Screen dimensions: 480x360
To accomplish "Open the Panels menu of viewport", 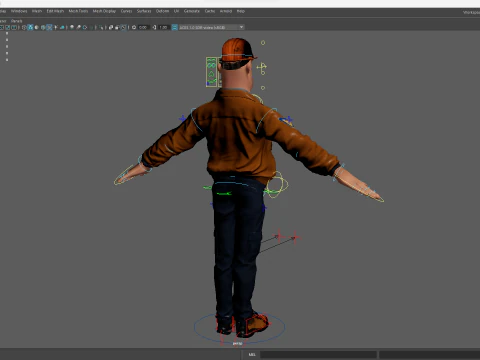I will 16,21.
